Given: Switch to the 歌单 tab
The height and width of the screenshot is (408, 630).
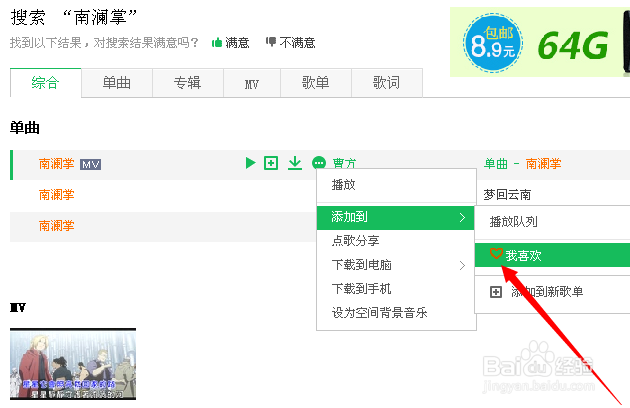Looking at the screenshot, I should click(x=316, y=83).
